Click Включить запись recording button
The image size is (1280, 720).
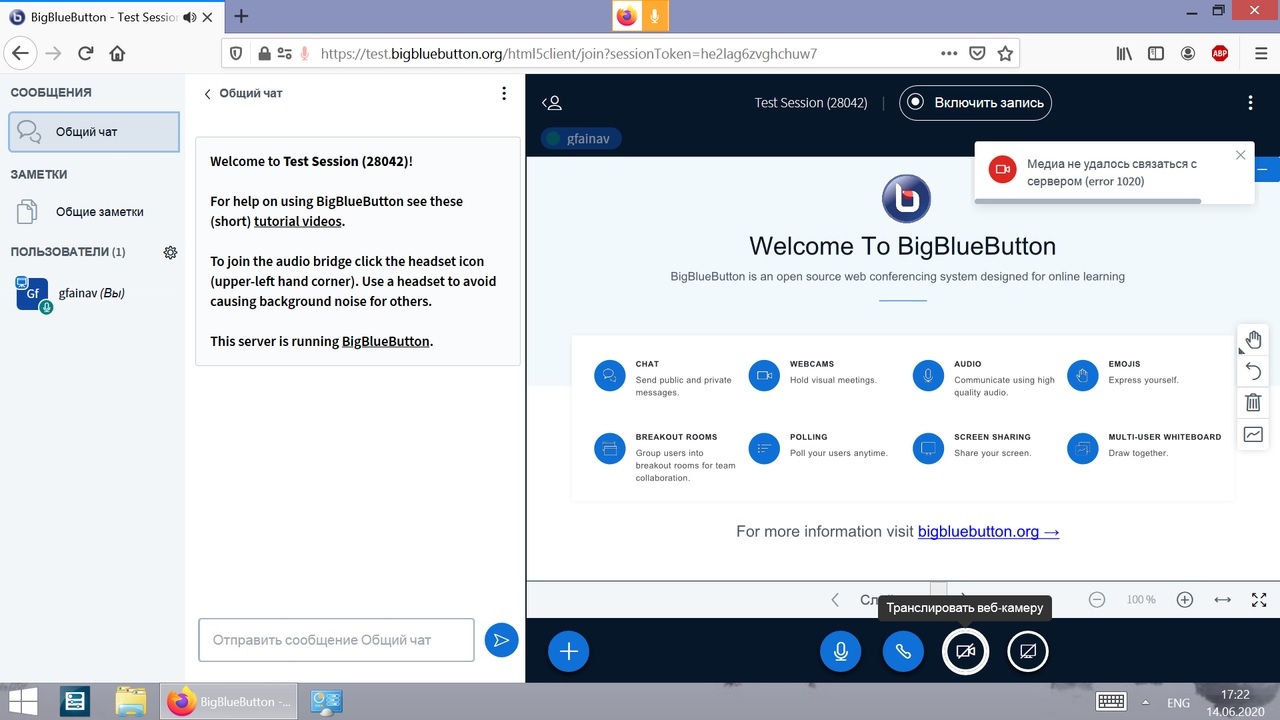point(975,102)
